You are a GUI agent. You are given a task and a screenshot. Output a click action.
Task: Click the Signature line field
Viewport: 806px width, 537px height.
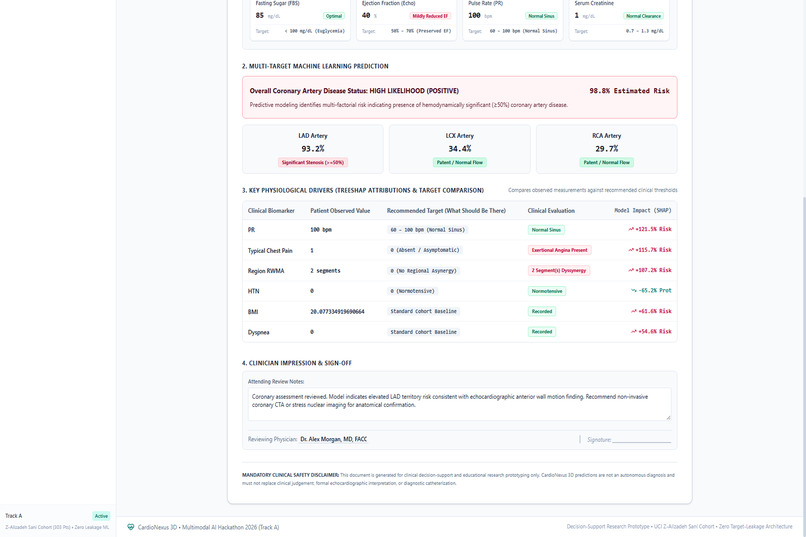click(x=641, y=439)
